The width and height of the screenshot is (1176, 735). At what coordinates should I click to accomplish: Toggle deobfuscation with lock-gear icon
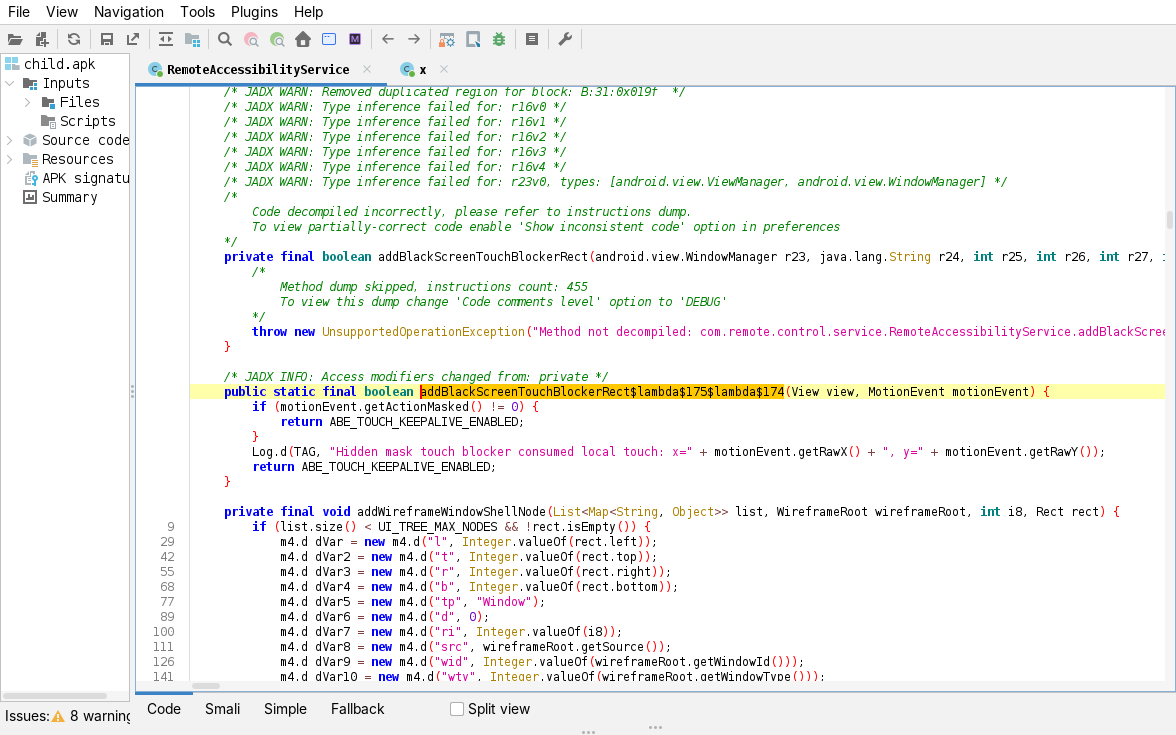click(x=446, y=40)
